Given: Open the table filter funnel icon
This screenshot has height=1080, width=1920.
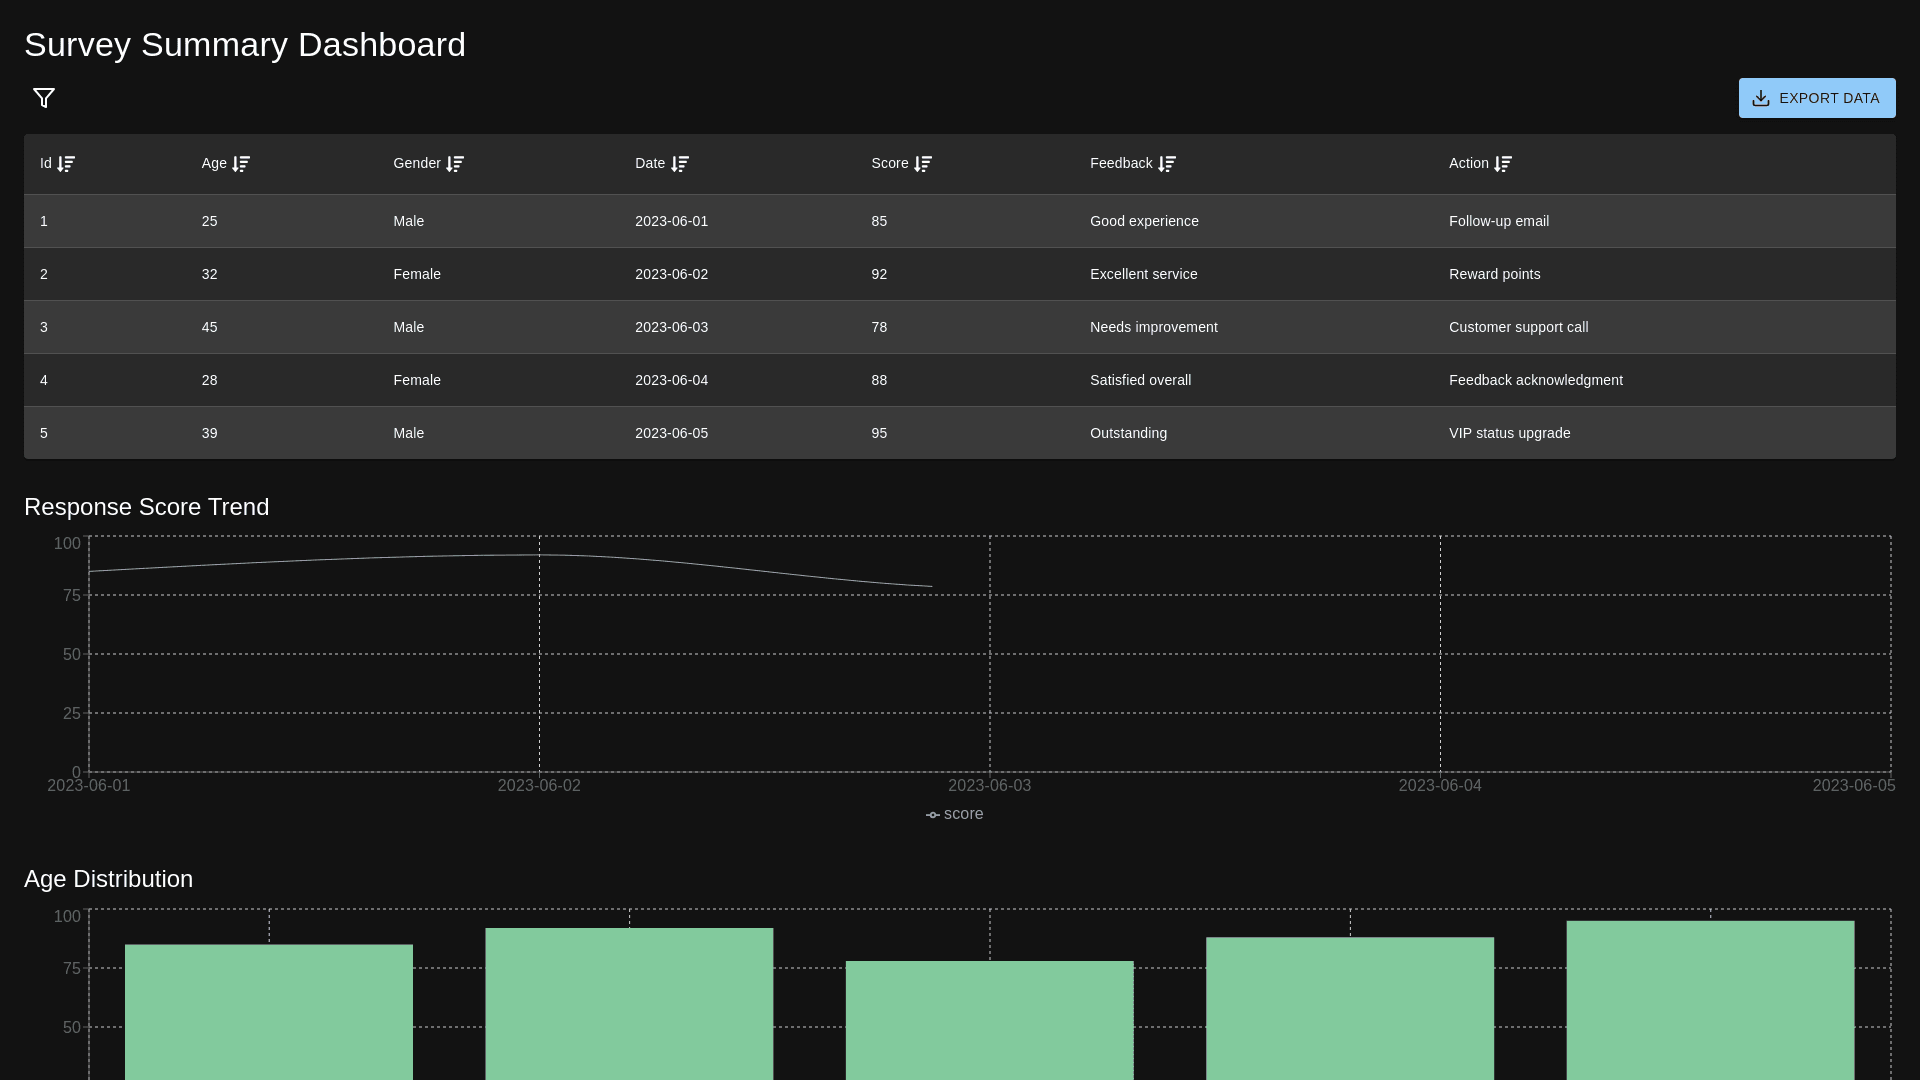Looking at the screenshot, I should (44, 98).
